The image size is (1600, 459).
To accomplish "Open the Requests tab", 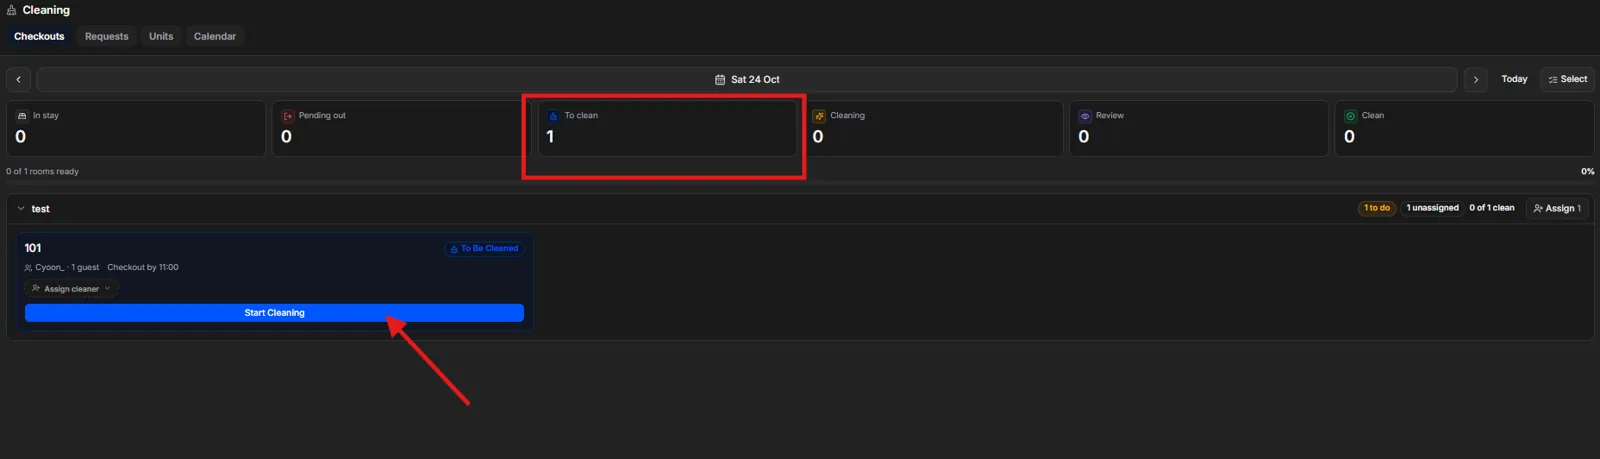I will [106, 36].
